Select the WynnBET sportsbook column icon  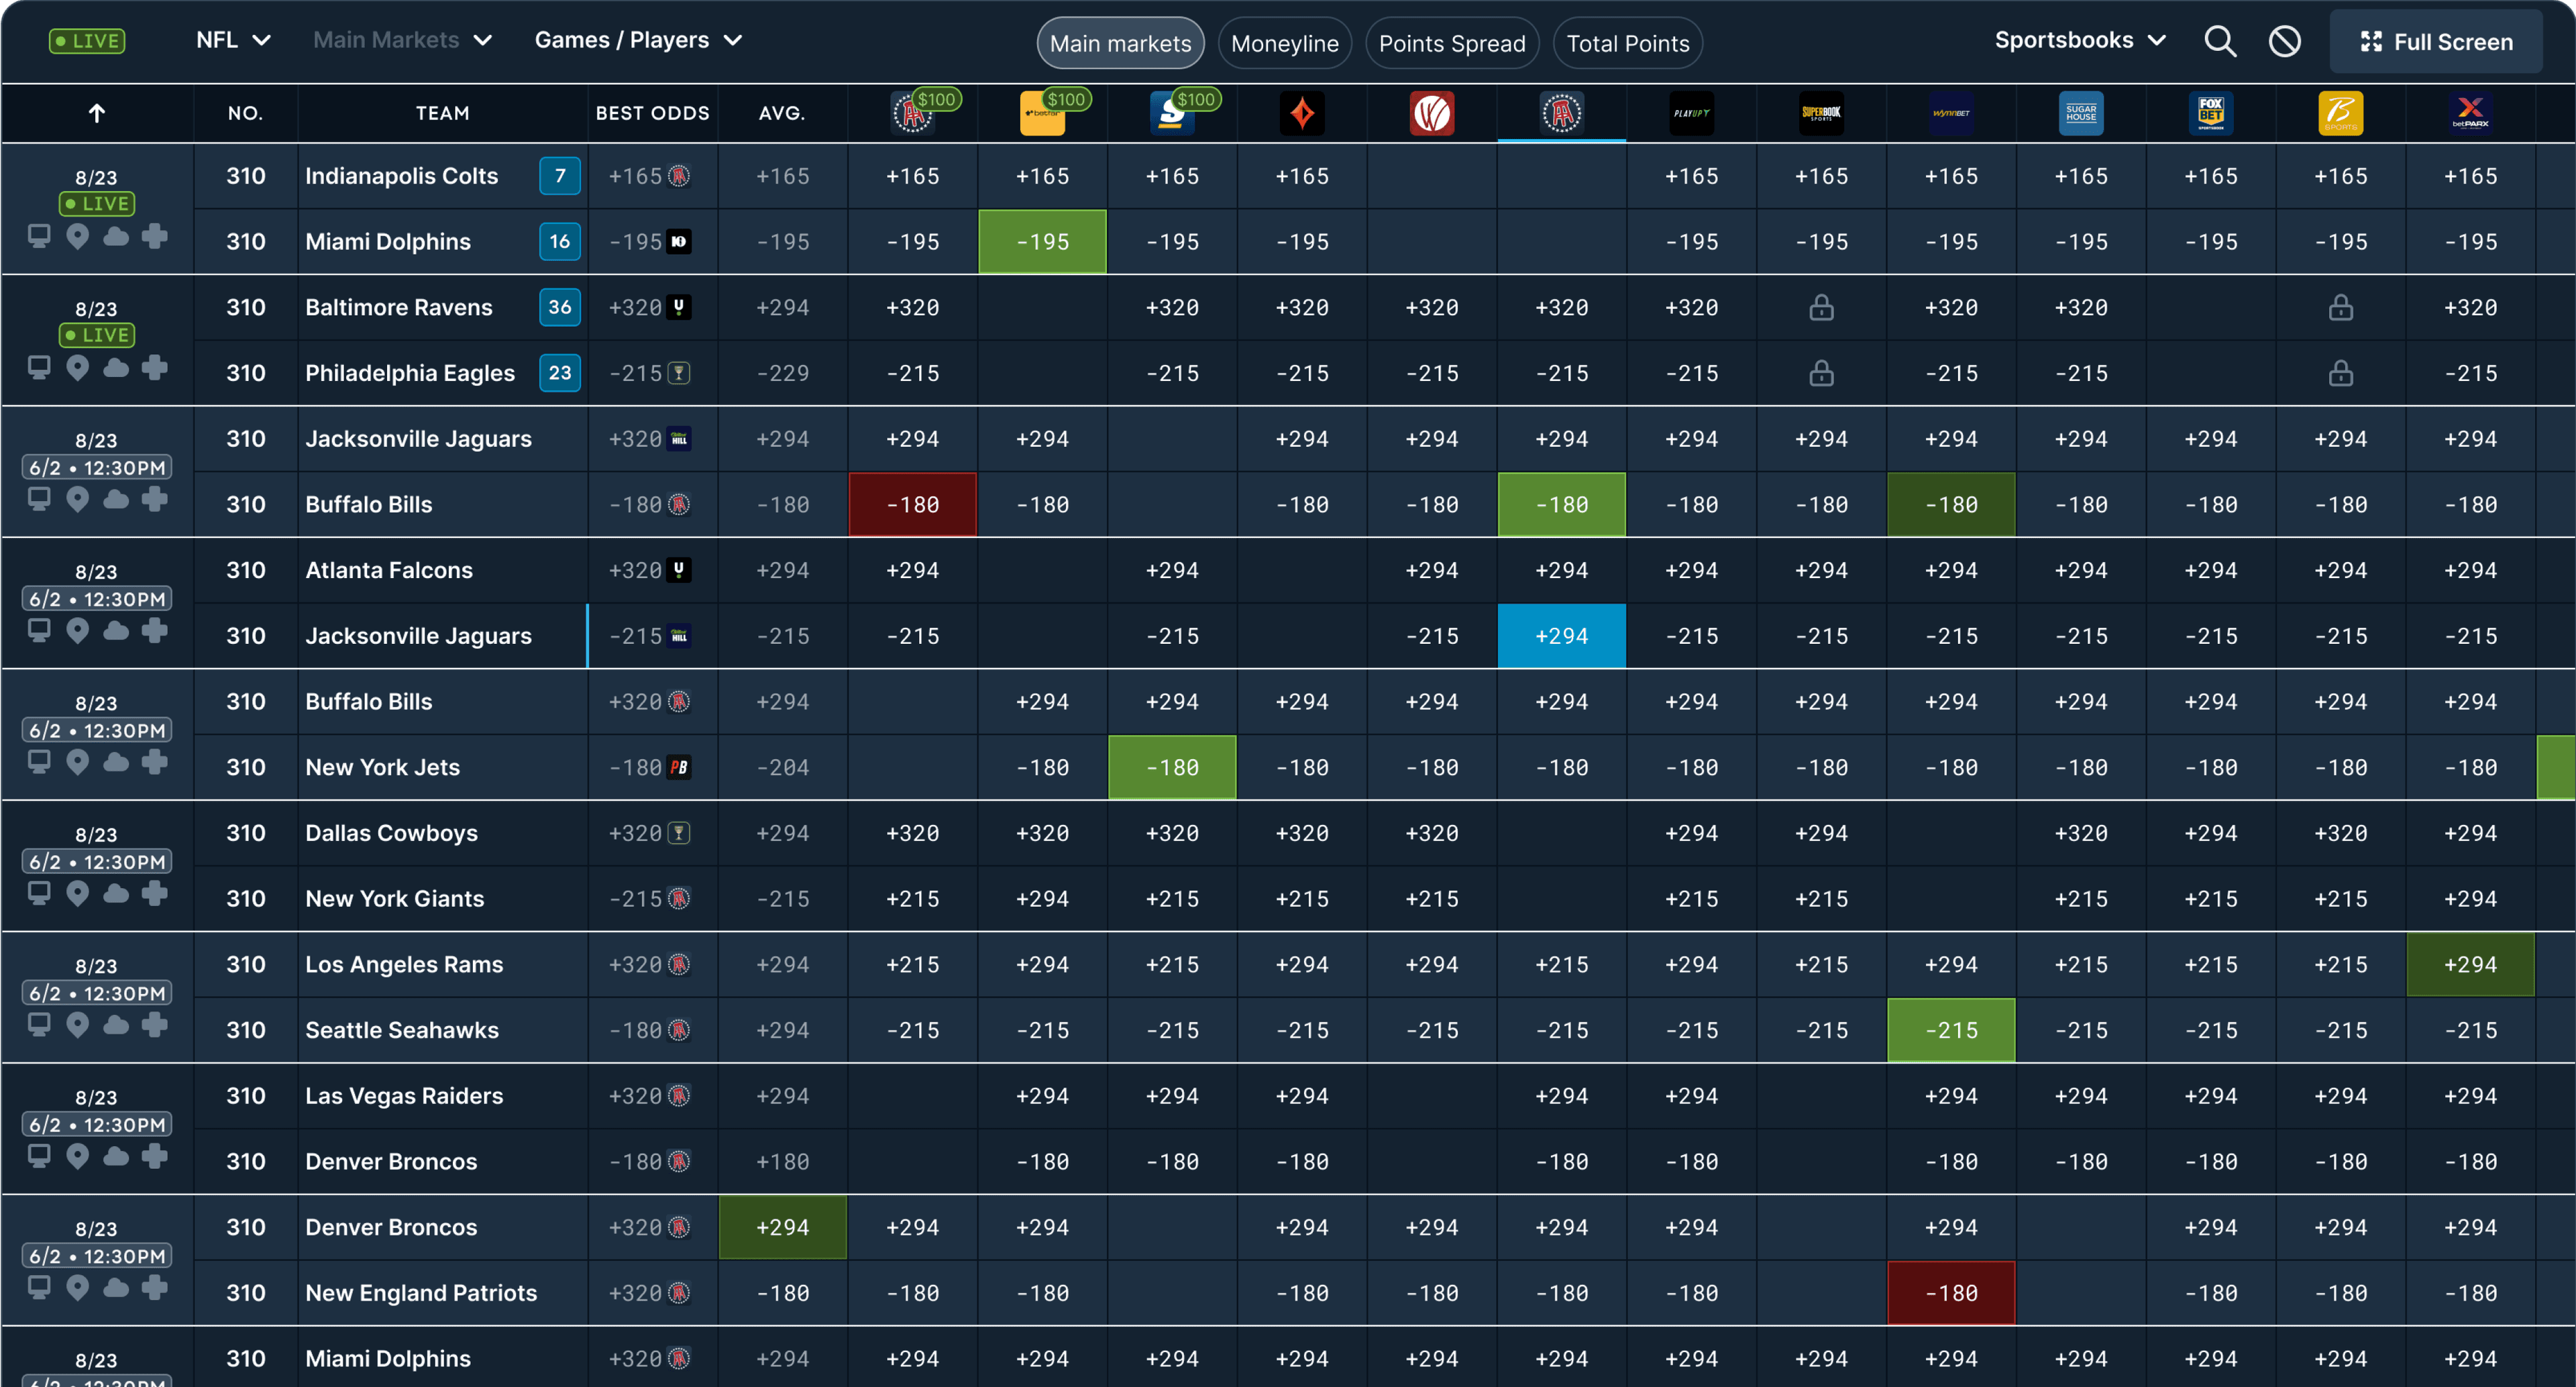[x=1951, y=113]
